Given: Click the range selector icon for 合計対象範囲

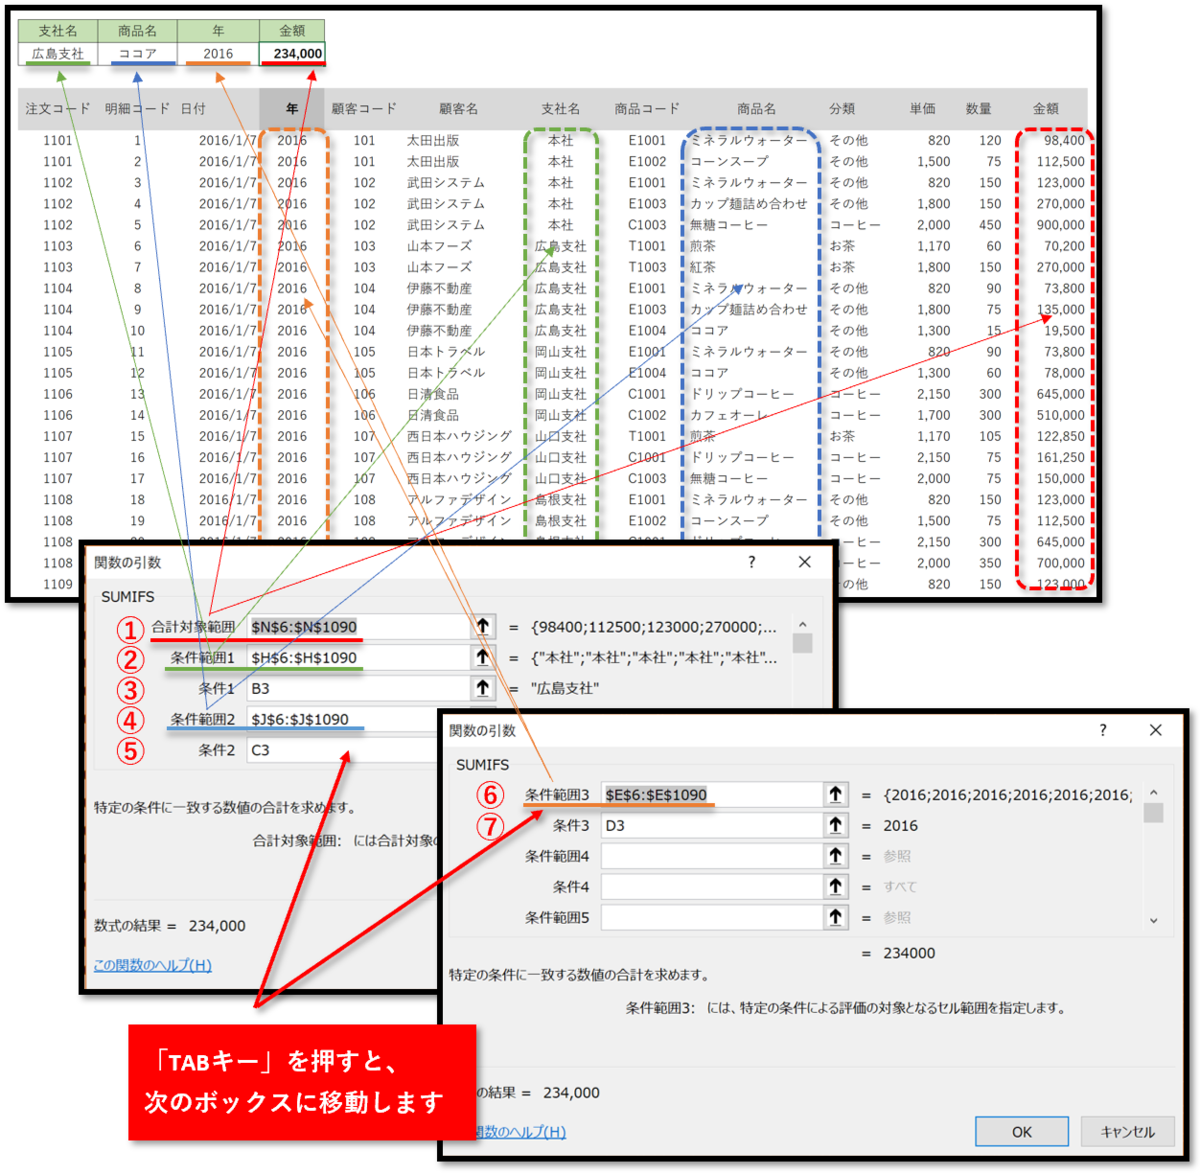Looking at the screenshot, I should coord(482,627).
